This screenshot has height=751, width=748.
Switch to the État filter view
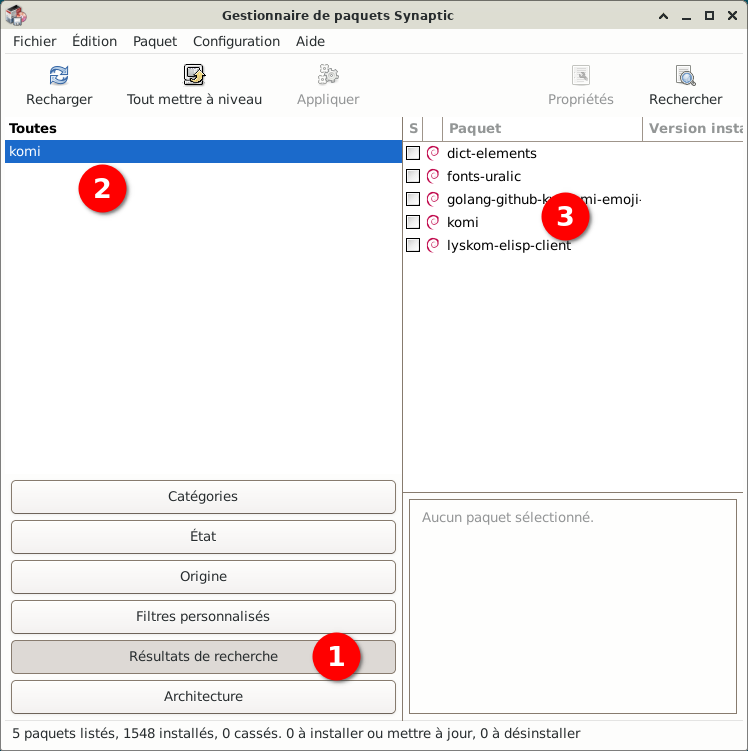pyautogui.click(x=203, y=536)
